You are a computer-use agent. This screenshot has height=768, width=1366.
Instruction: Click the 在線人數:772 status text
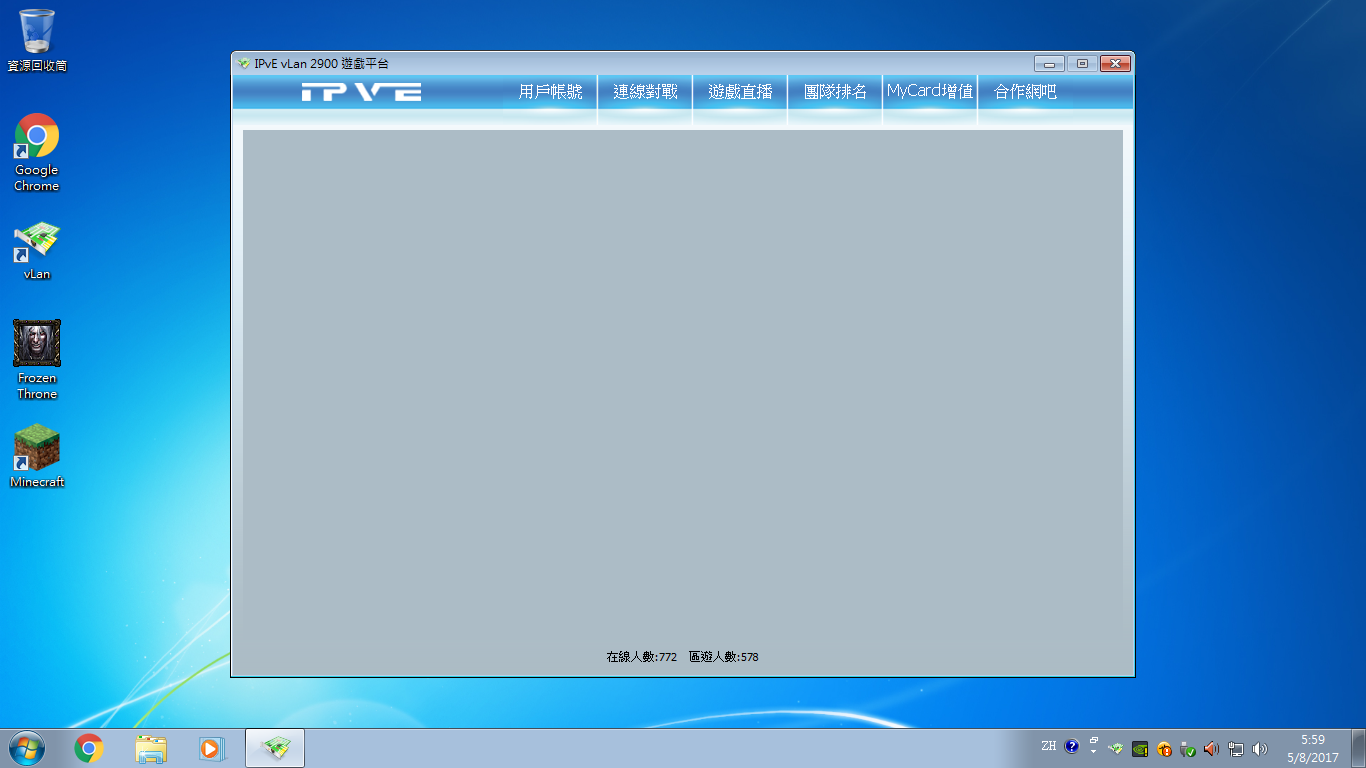[642, 657]
